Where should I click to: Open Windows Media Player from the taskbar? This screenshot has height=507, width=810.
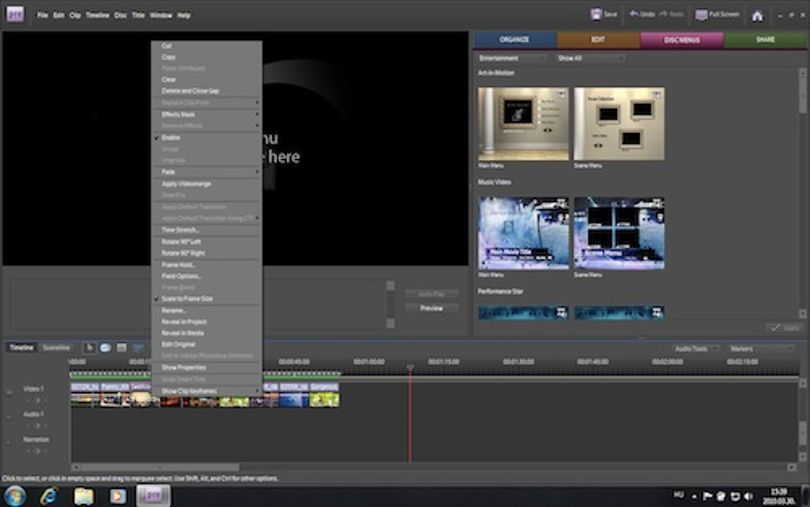118,496
